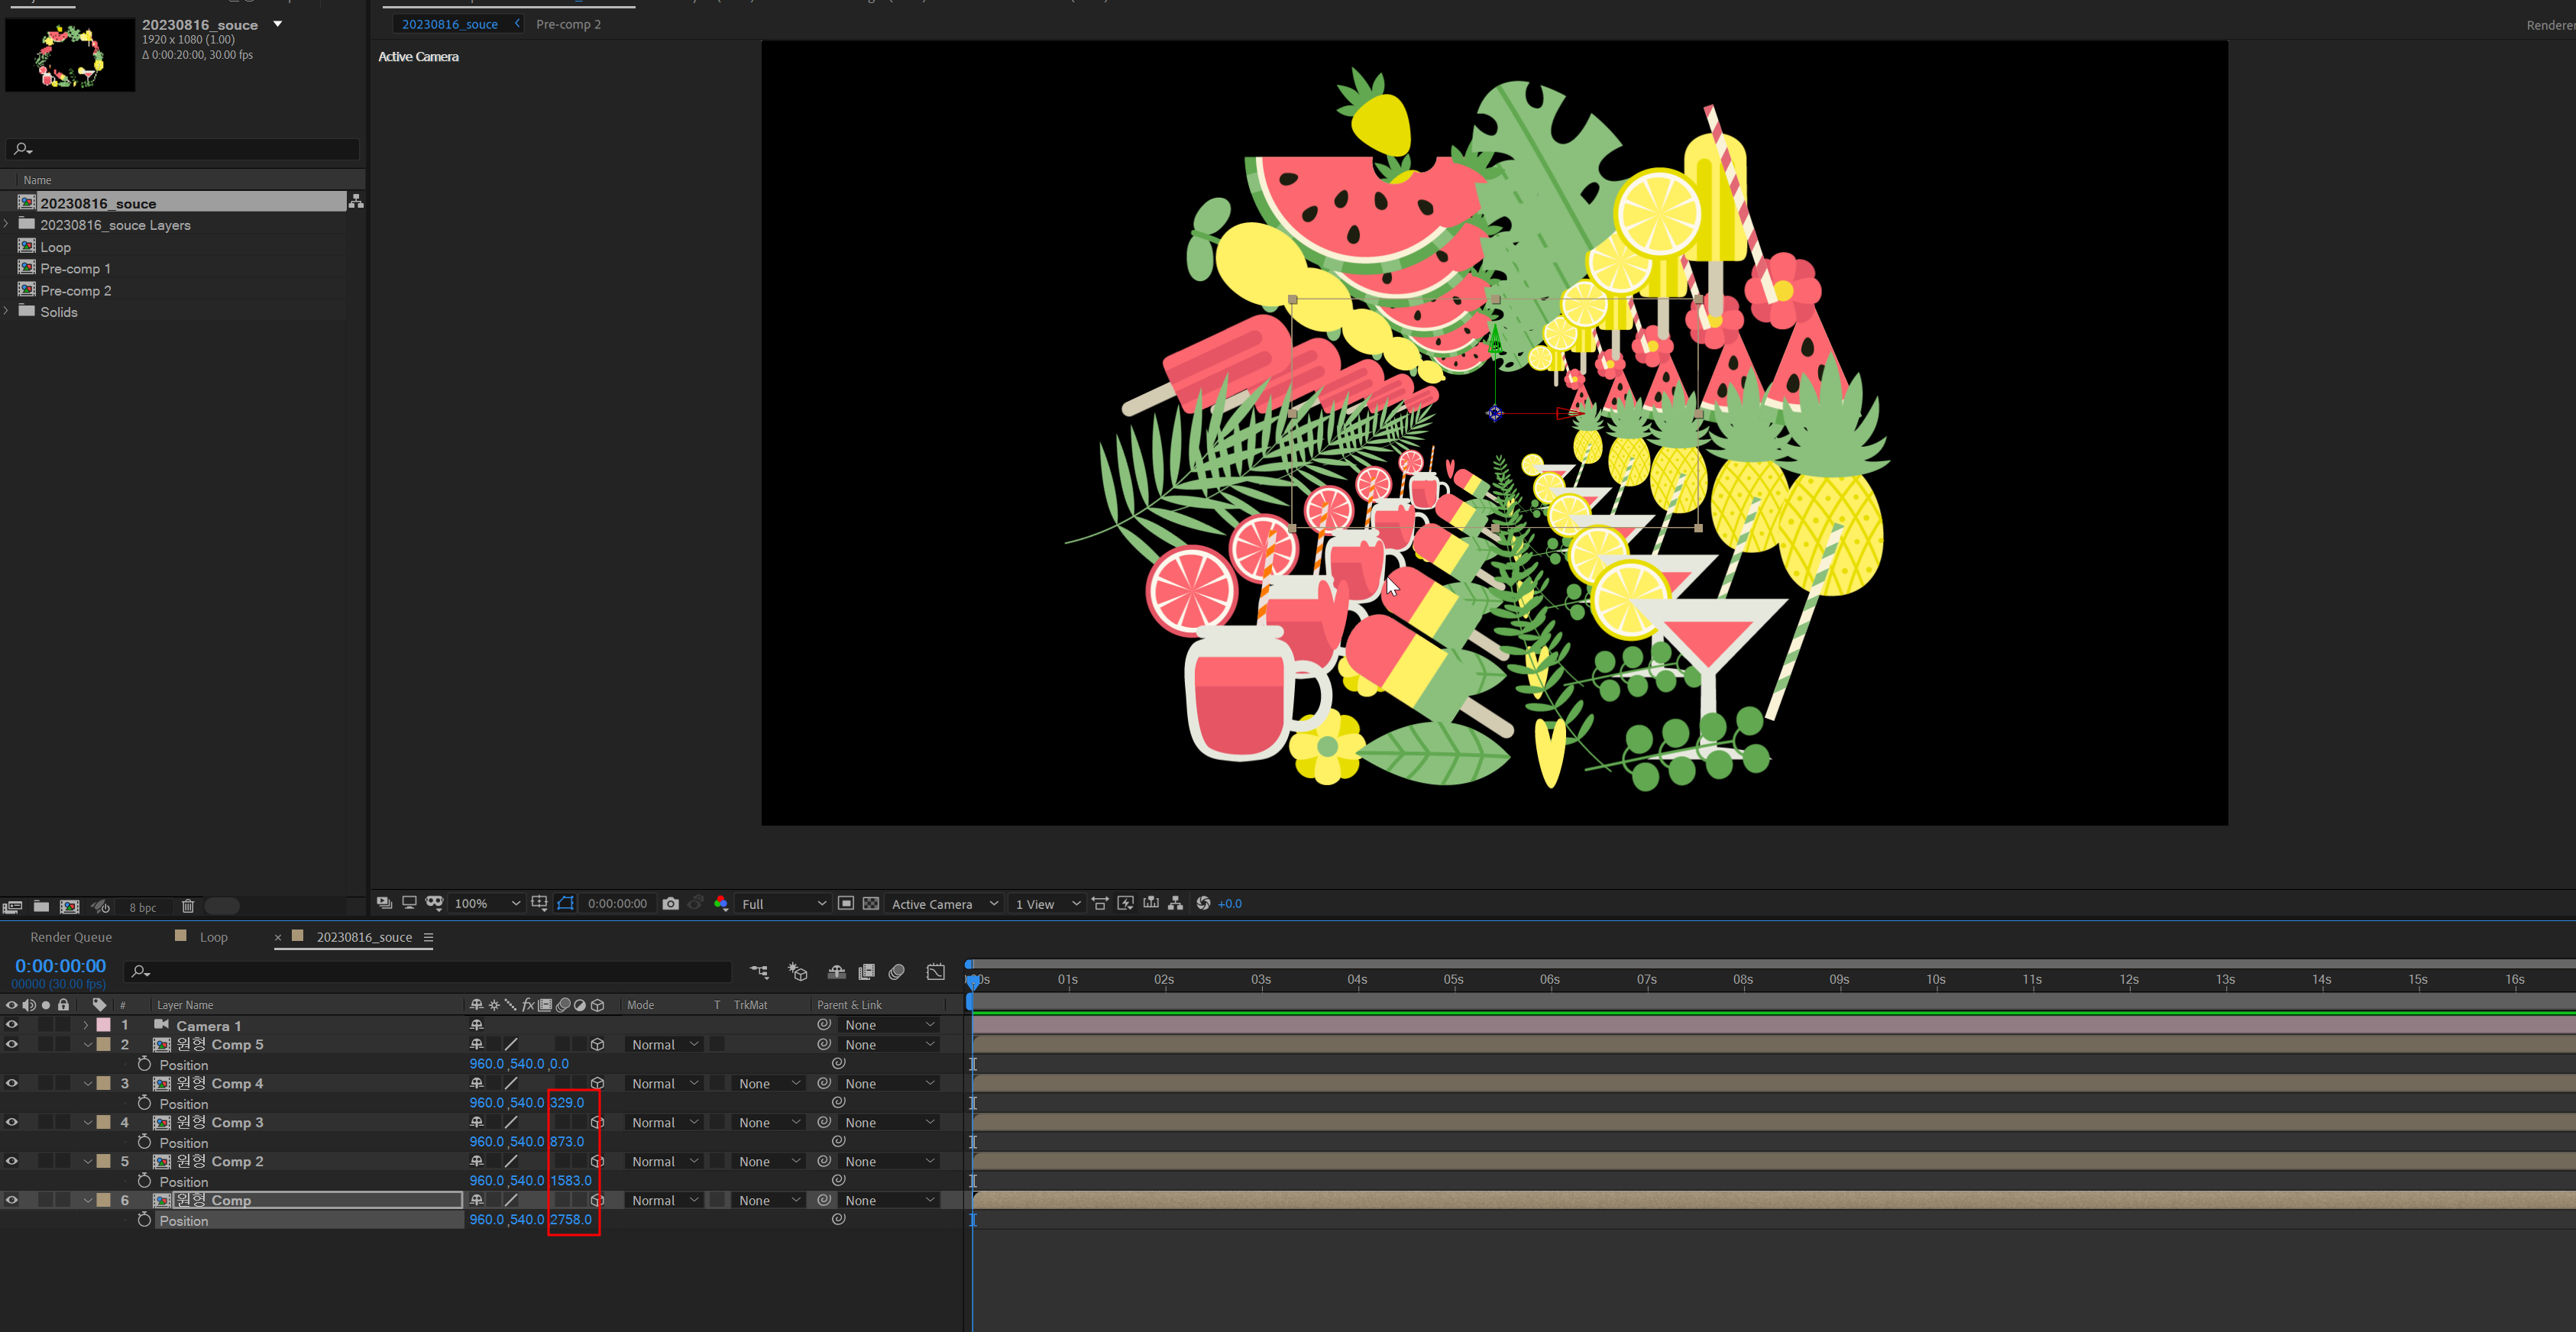The height and width of the screenshot is (1332, 2576).
Task: Toggle visibility of 원형 Comp 3 layer
Action: click(x=12, y=1122)
